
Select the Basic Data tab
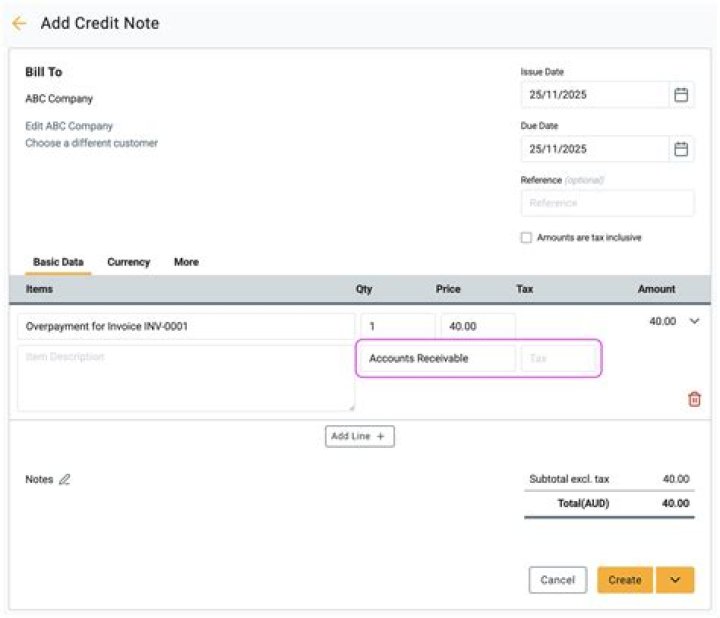point(58,262)
